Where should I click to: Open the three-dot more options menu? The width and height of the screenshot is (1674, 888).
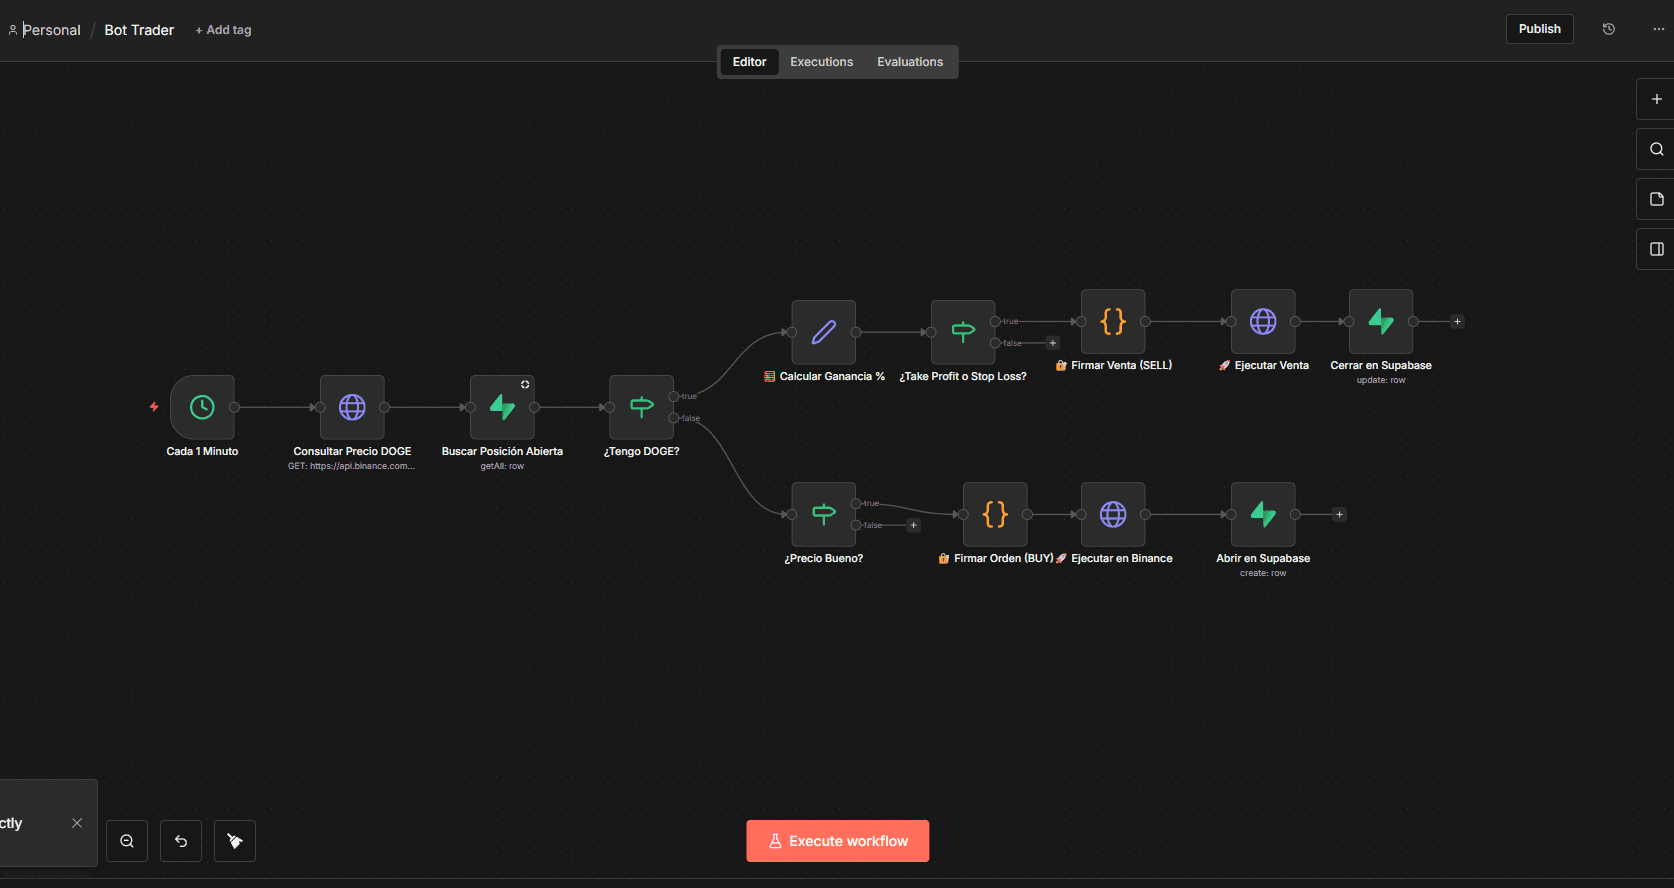pos(1658,29)
